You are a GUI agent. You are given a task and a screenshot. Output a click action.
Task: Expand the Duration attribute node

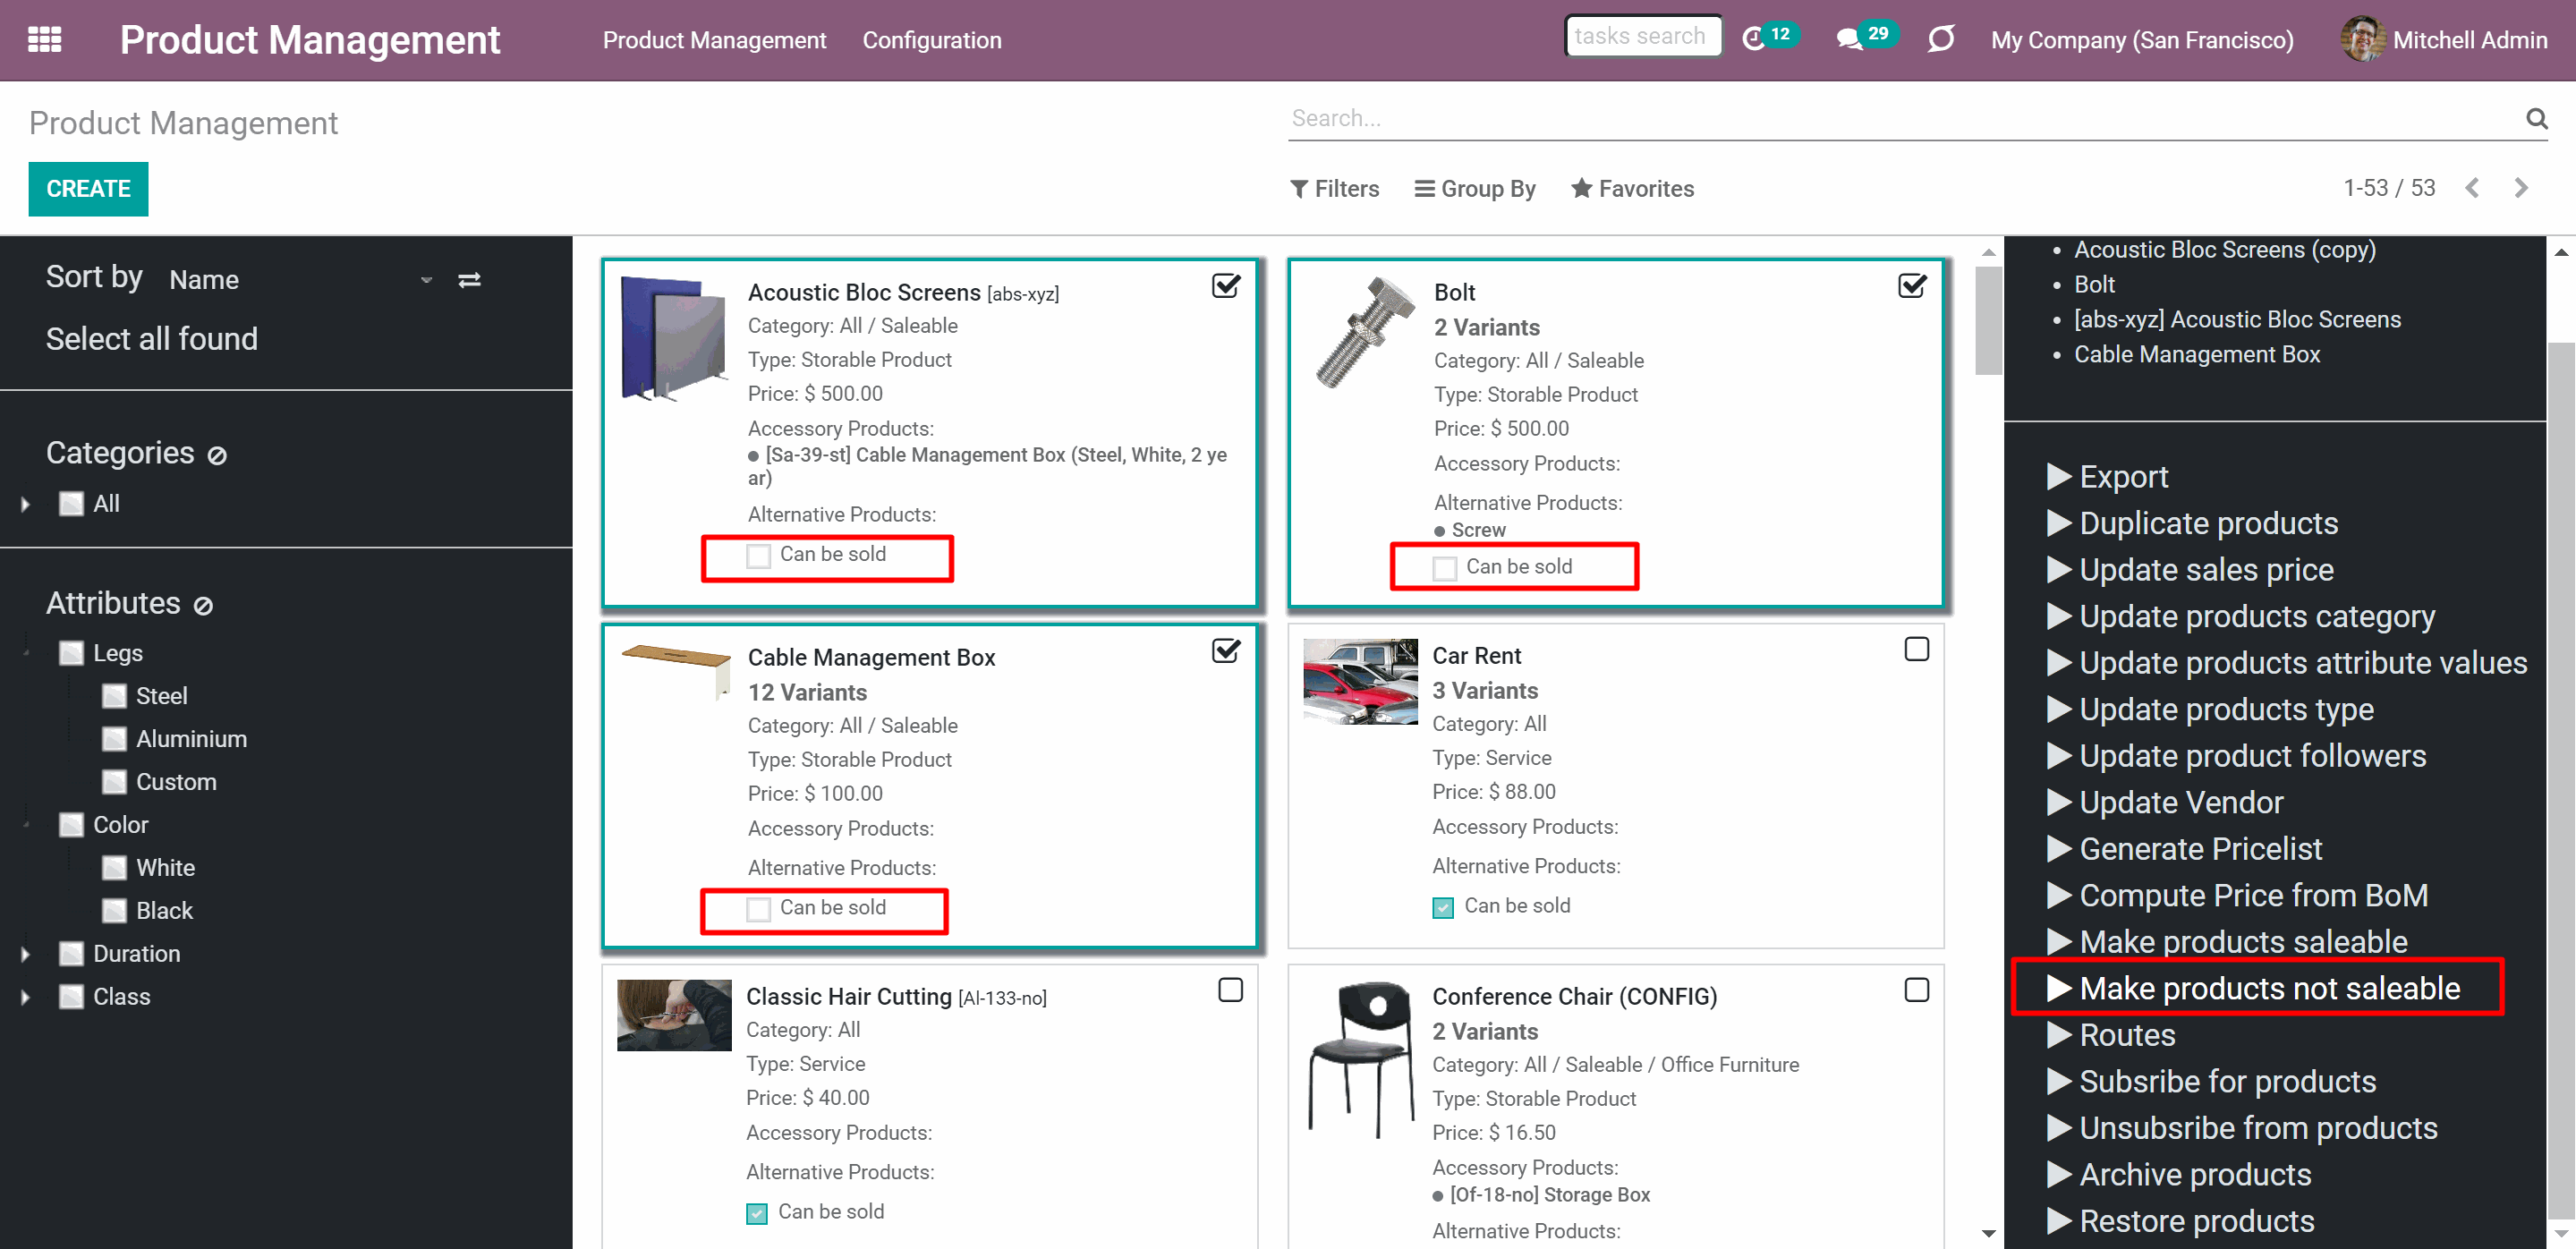pyautogui.click(x=25, y=954)
